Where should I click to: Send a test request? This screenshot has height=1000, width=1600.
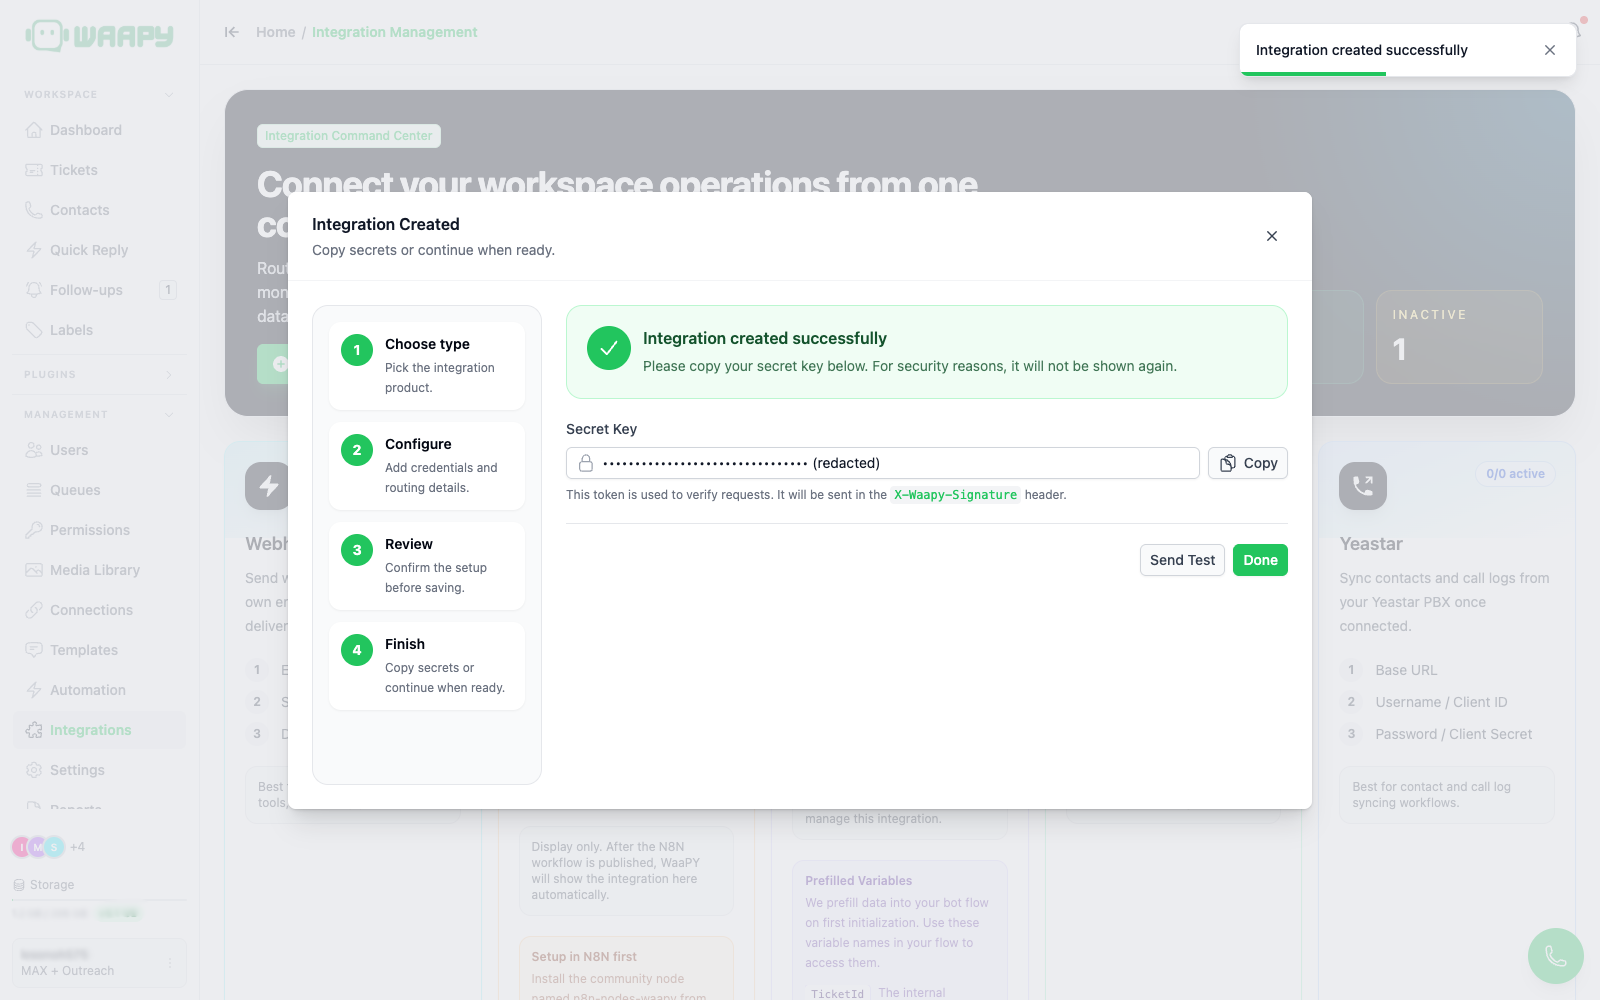(x=1182, y=560)
